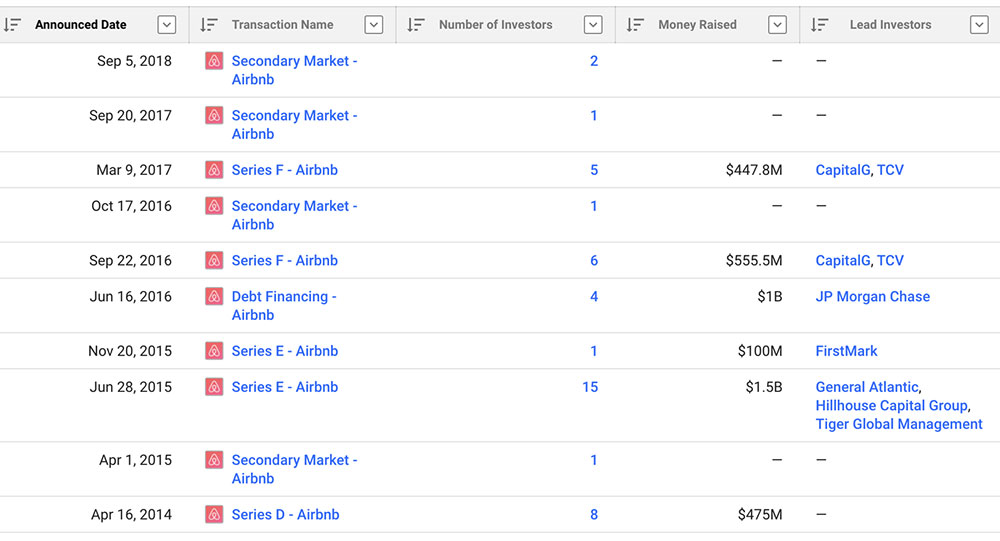Click Airbnb logo beside Debt Financing row

click(x=214, y=297)
